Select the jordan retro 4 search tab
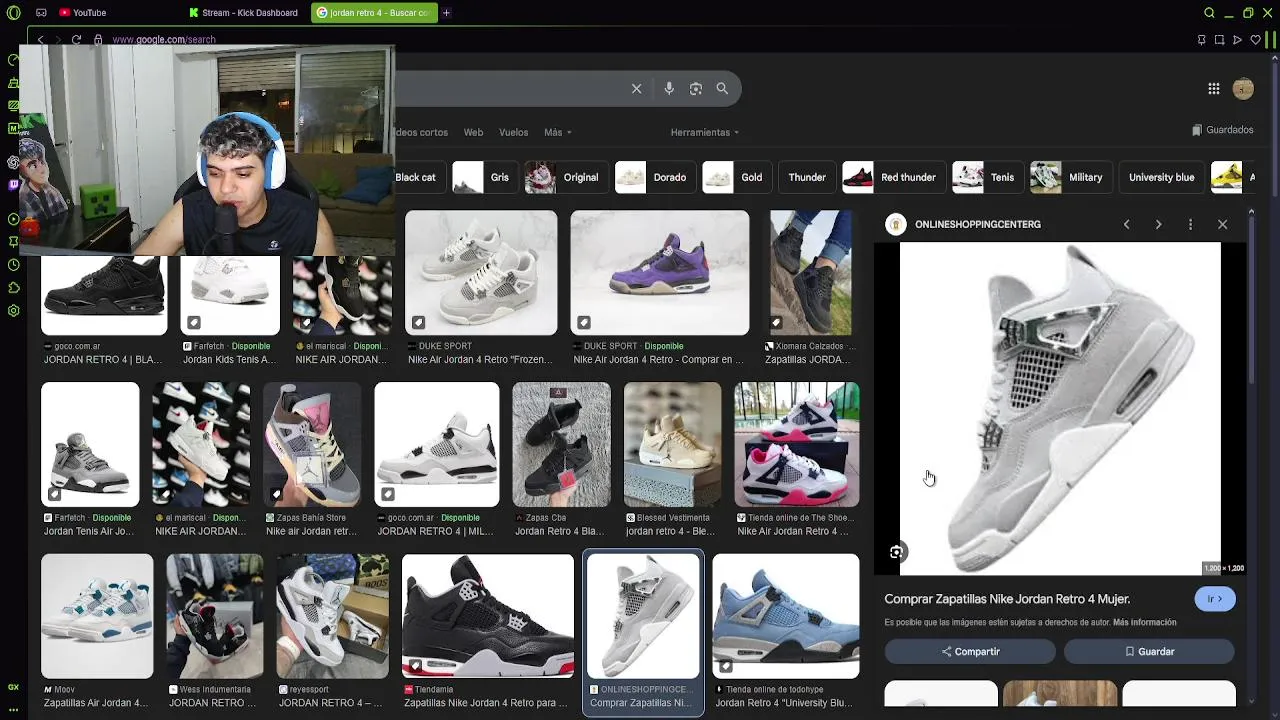Screen dimensions: 1280x720 pyautogui.click(x=372, y=13)
